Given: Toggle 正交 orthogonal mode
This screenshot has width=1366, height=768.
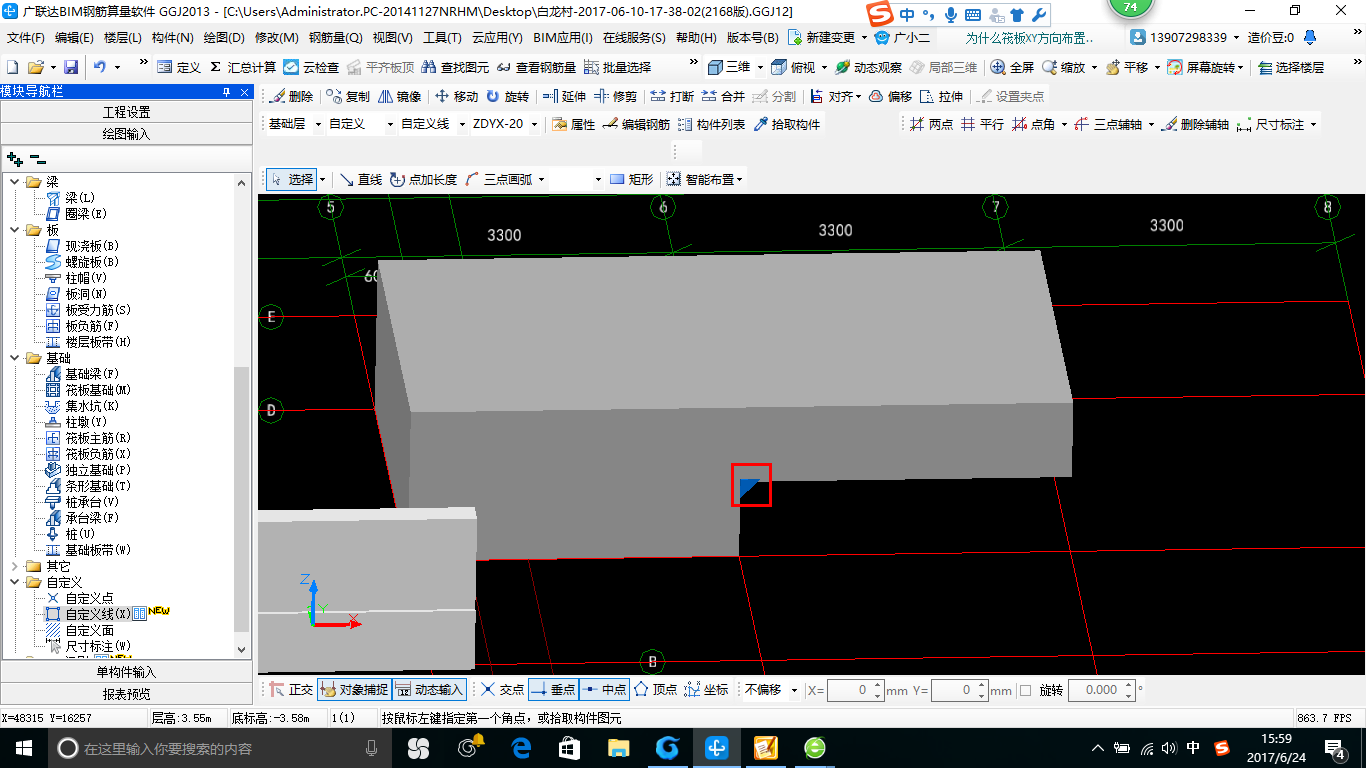Looking at the screenshot, I should tap(292, 690).
